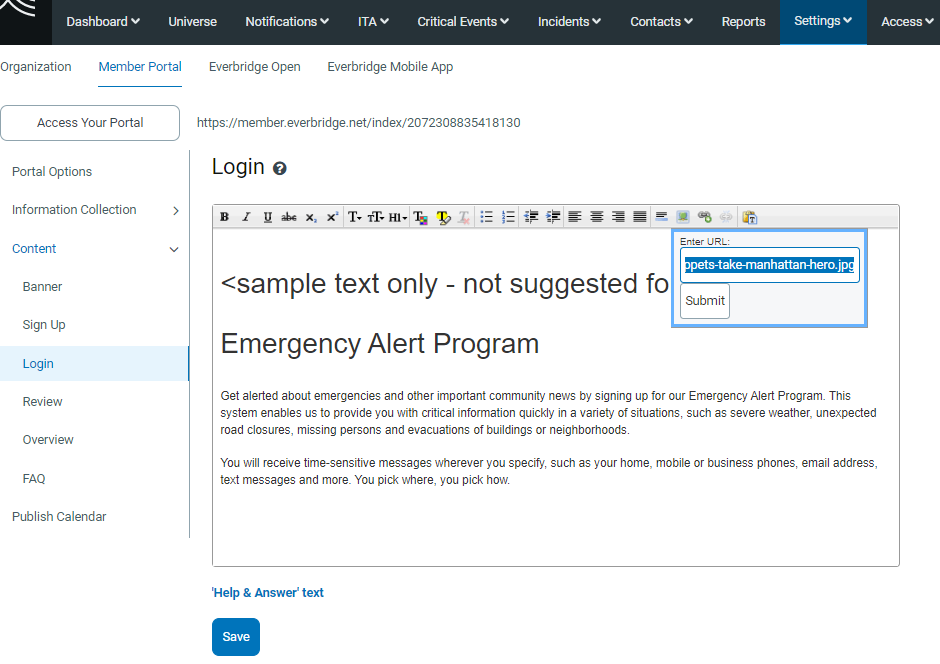Apply strikethrough formatting
Screen dimensions: 940x664
click(289, 217)
